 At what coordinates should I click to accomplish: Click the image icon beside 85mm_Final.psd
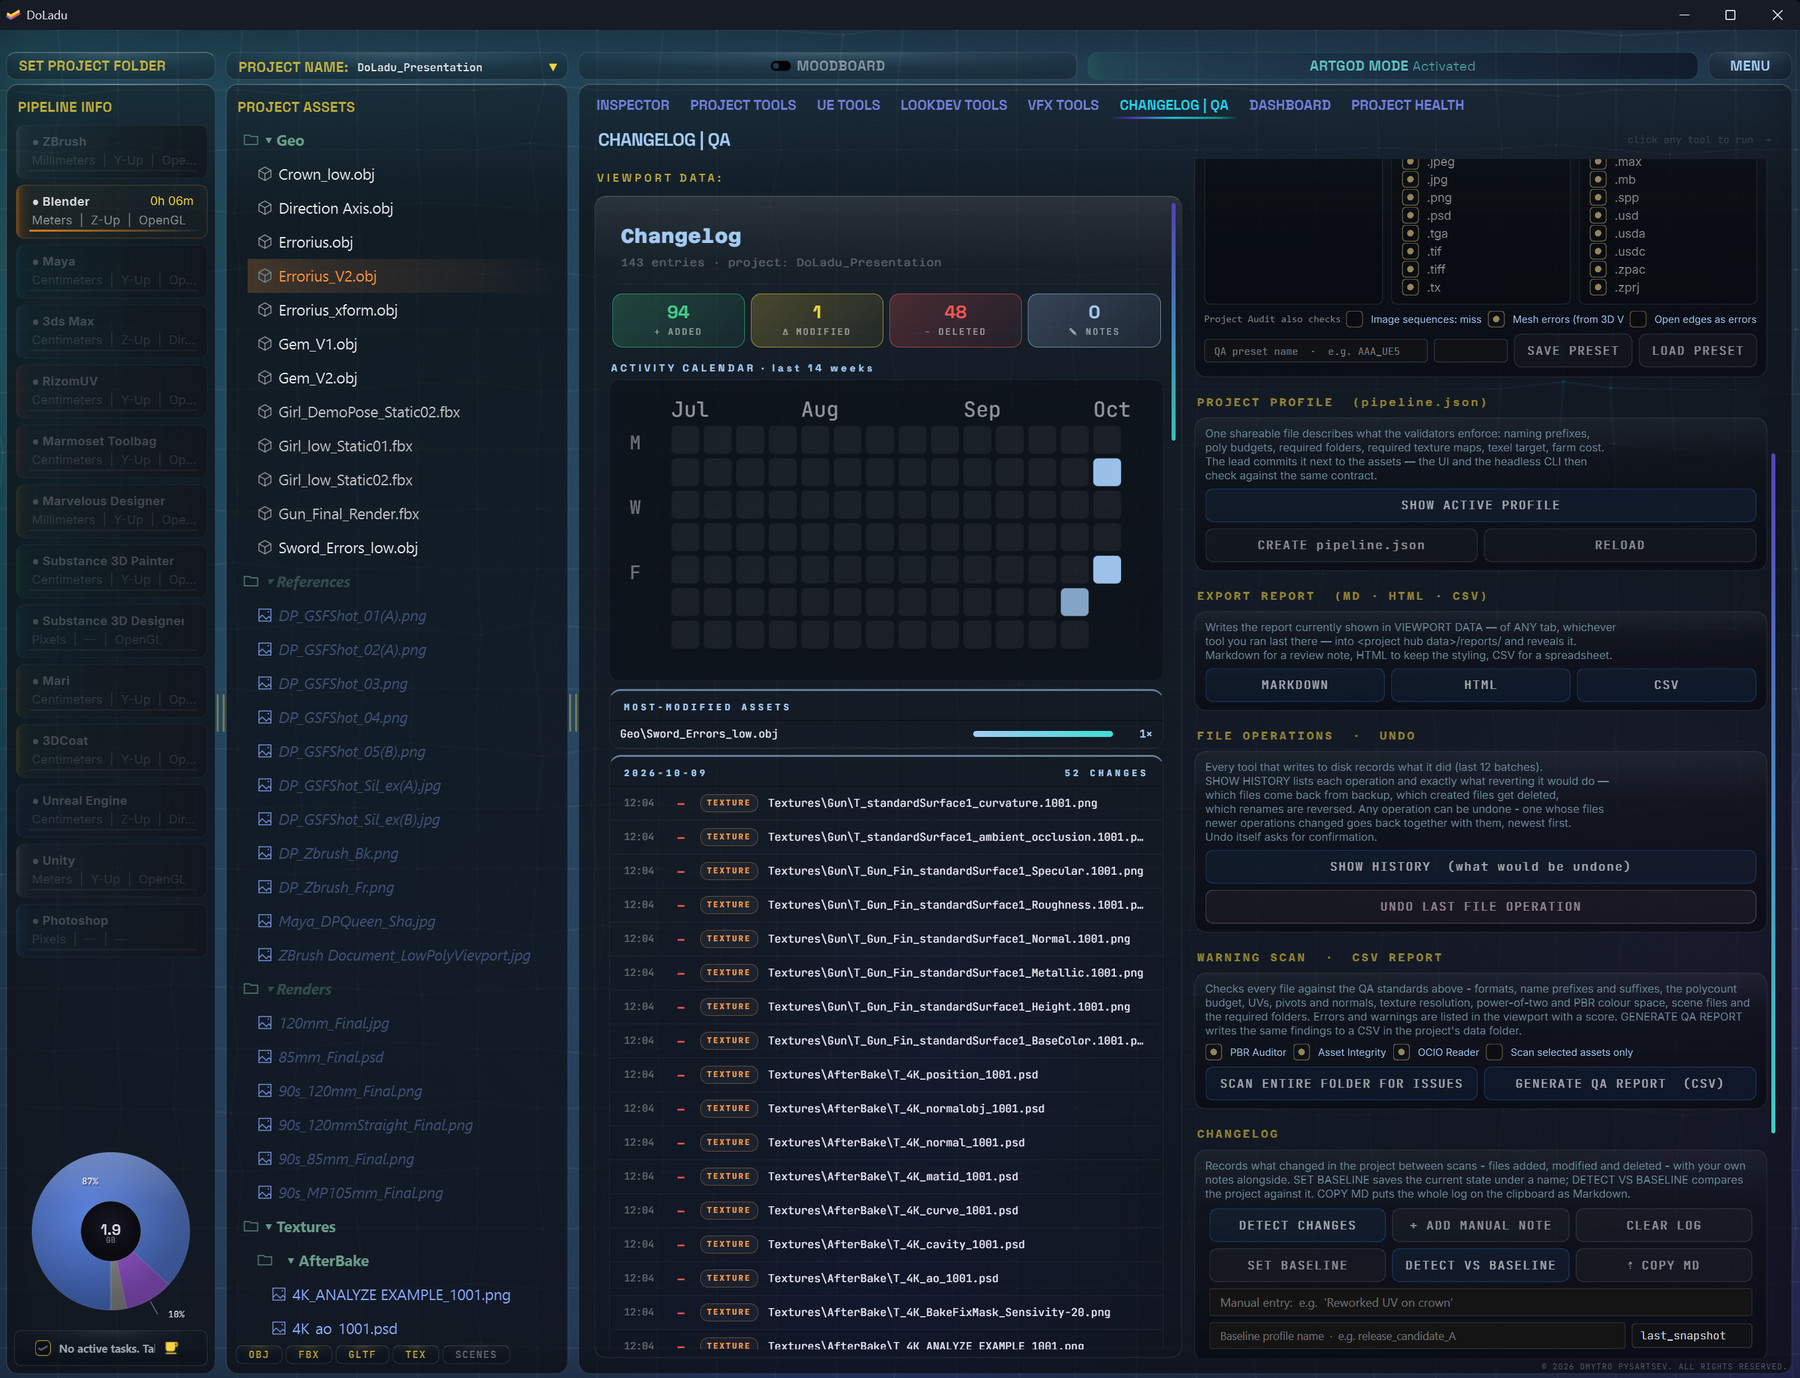click(265, 1057)
